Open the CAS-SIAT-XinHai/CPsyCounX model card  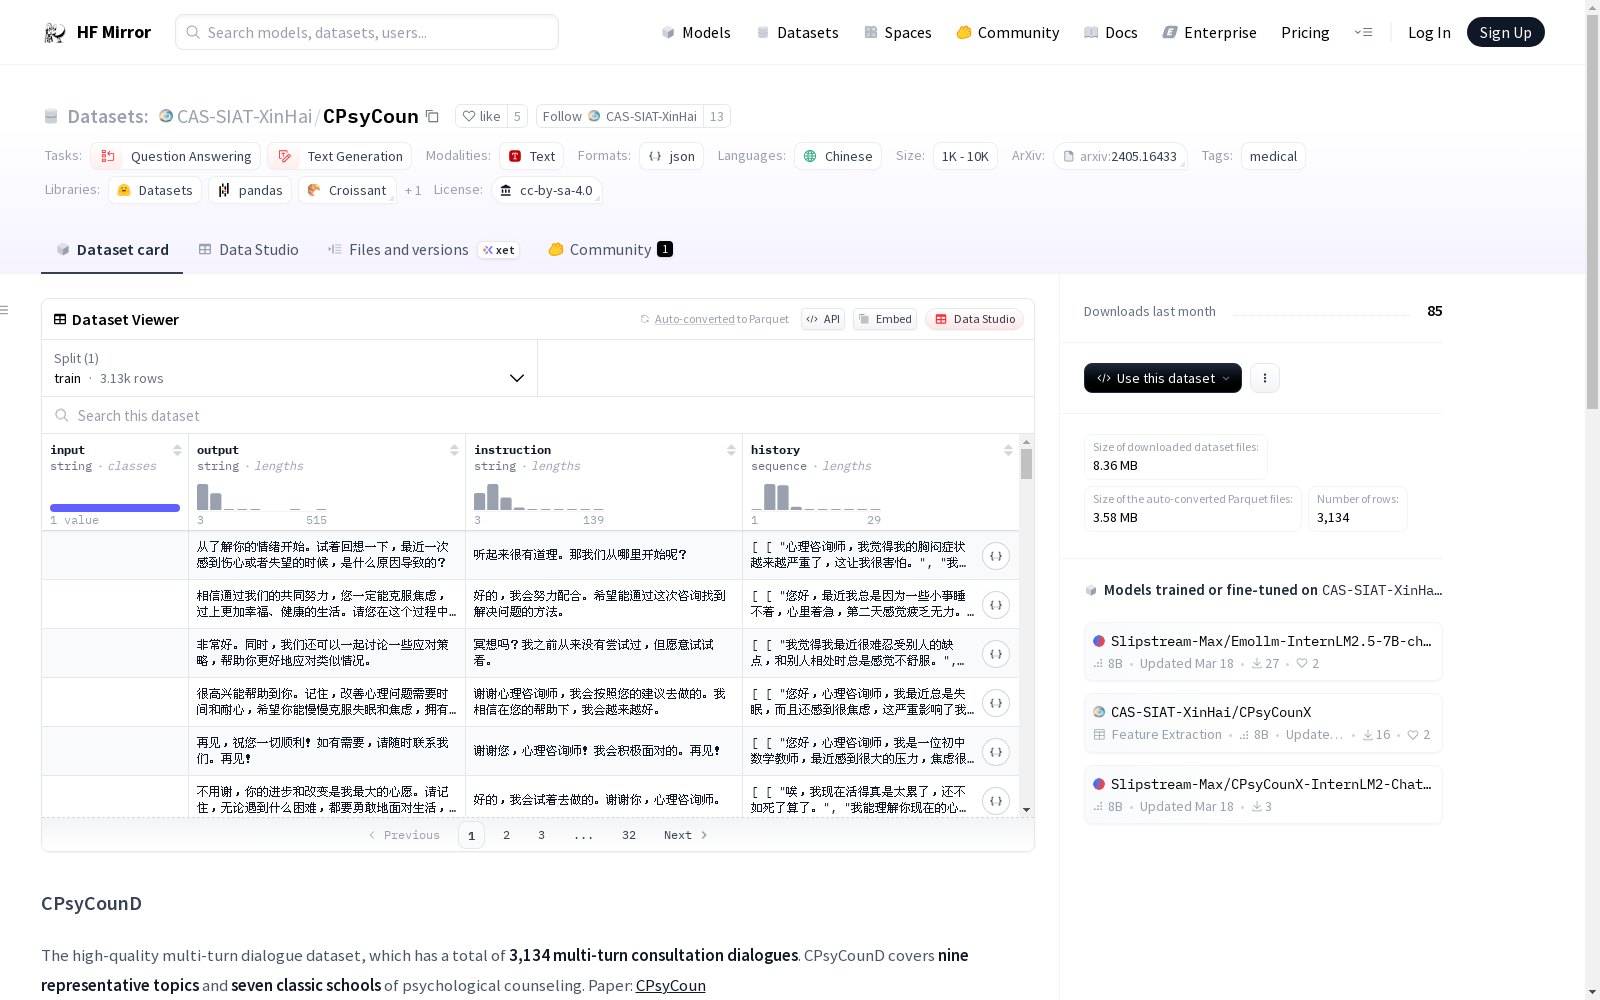[x=1263, y=723]
